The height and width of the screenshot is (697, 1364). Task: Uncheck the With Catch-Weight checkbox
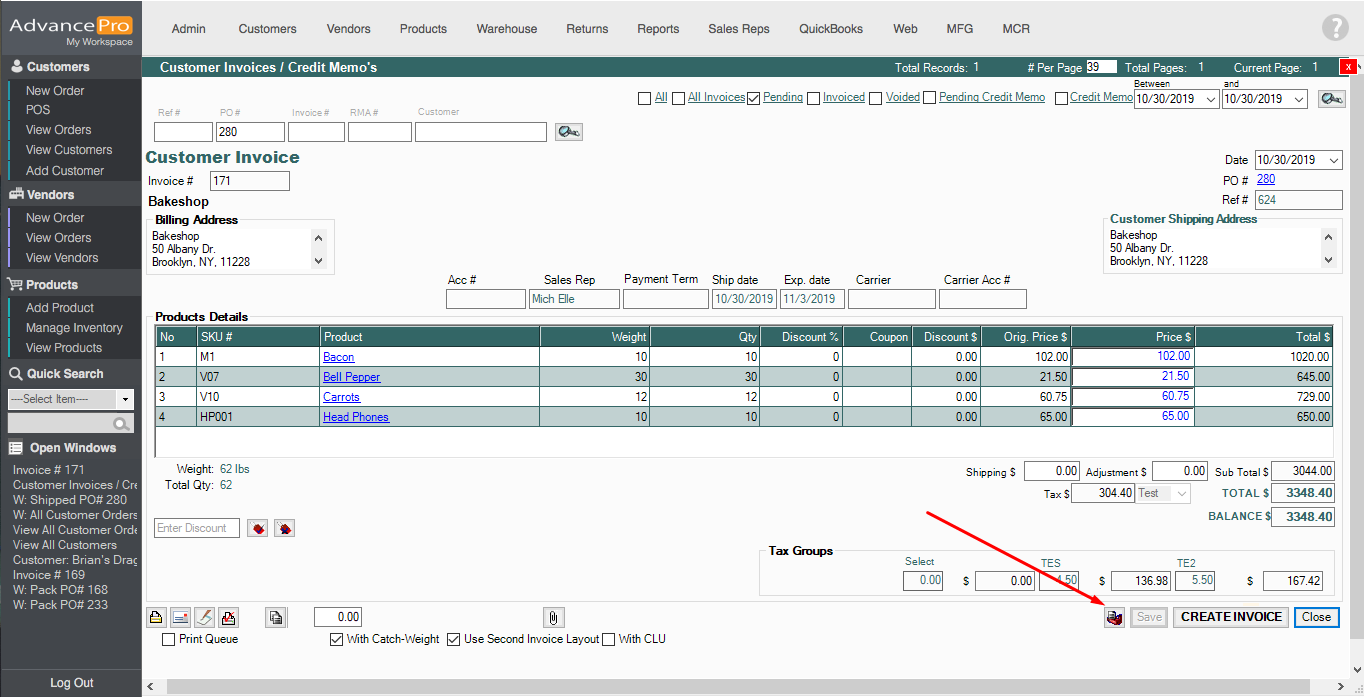point(336,639)
